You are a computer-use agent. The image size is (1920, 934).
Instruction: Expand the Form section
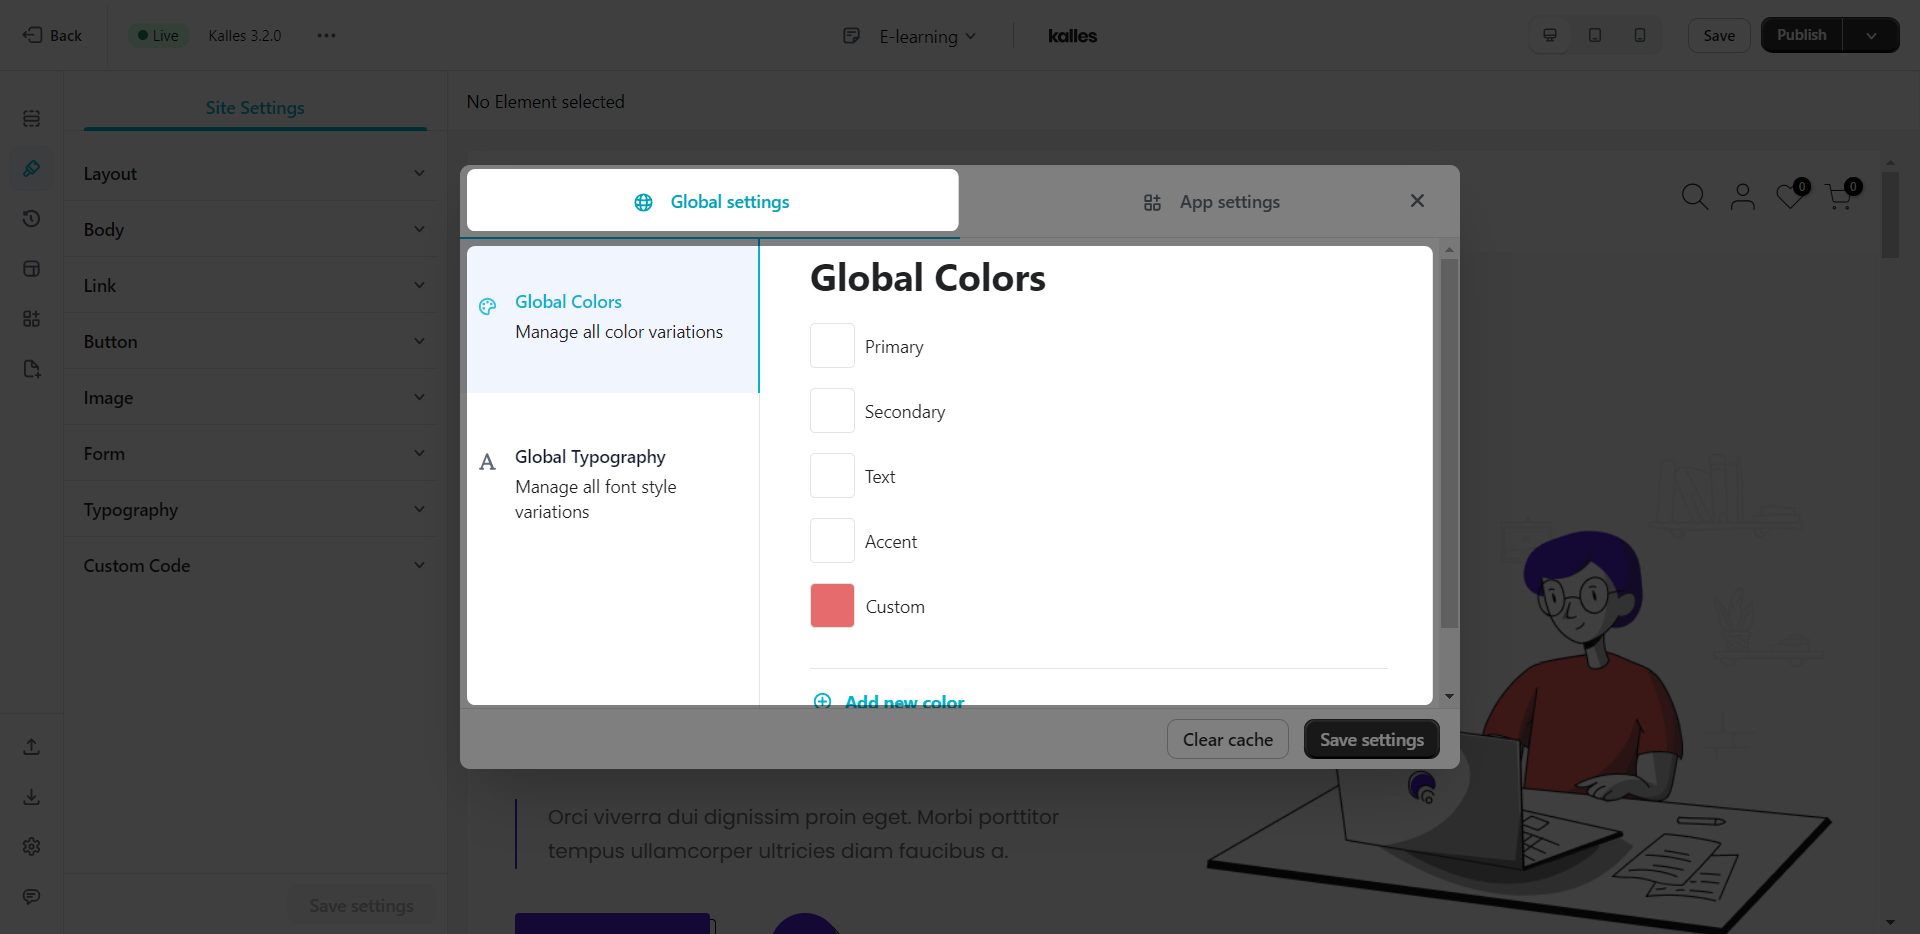[x=255, y=453]
